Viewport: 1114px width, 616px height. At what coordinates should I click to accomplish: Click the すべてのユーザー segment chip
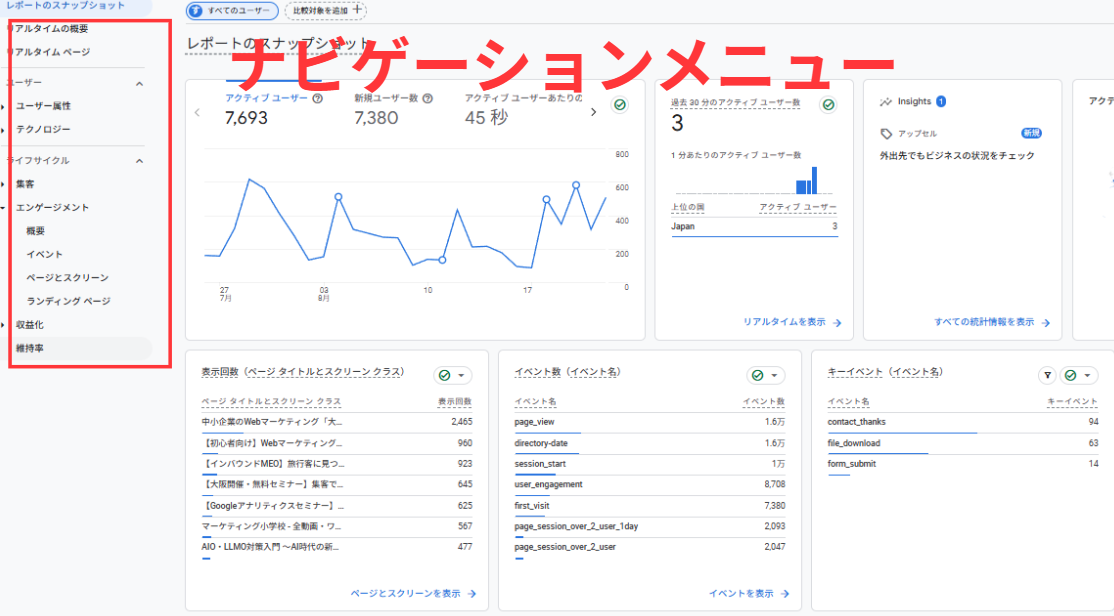232,11
